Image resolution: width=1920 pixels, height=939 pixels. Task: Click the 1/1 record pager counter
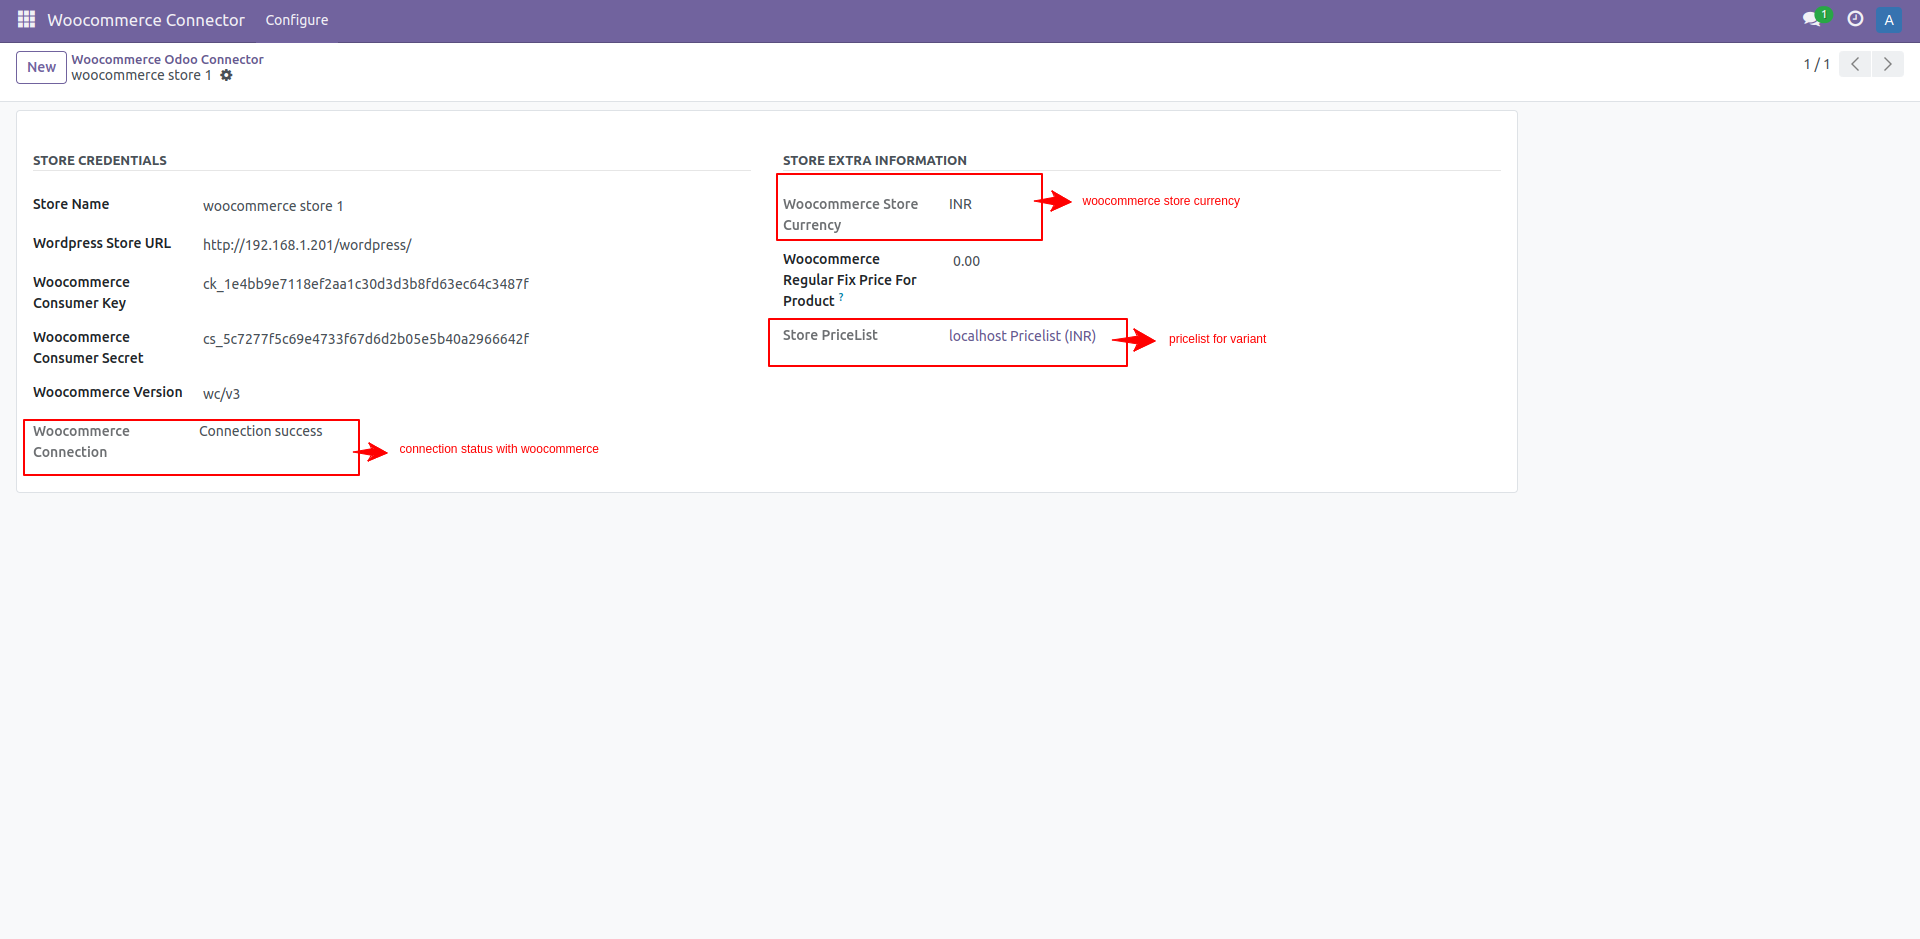[1816, 63]
